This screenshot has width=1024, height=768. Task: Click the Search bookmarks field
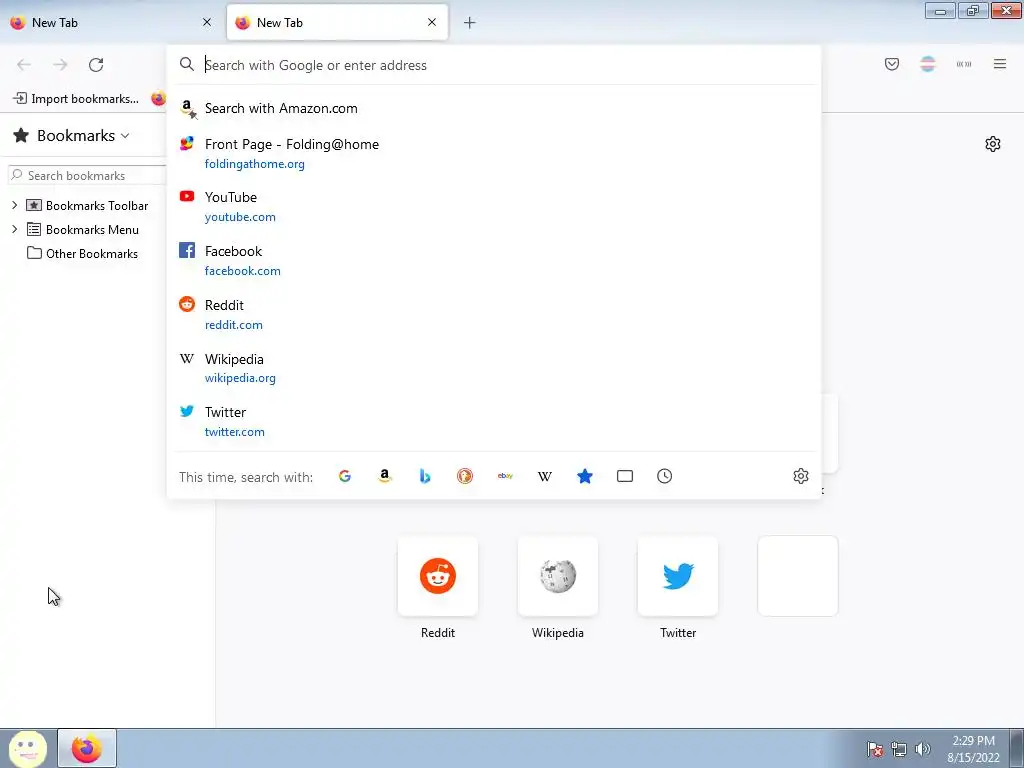point(87,176)
